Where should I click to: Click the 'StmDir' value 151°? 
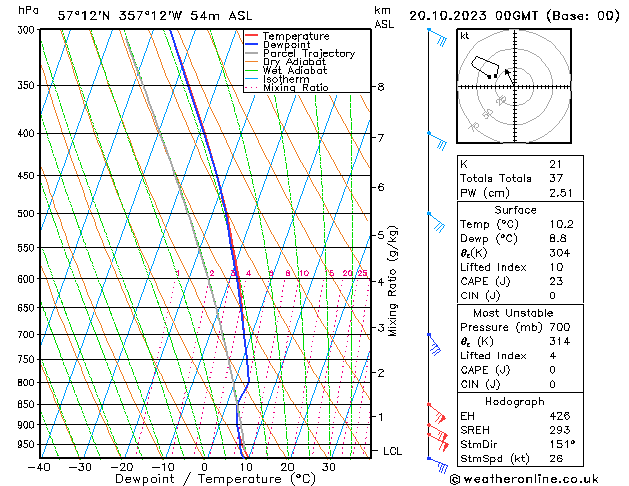(x=562, y=444)
